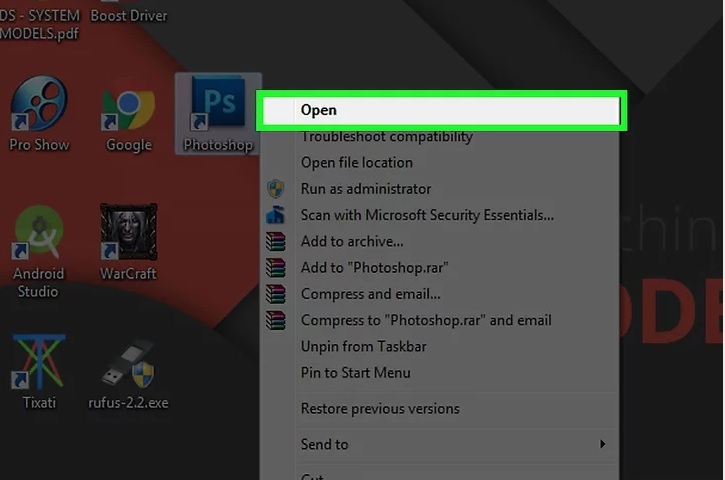This screenshot has width=725, height=480.
Task: Click the Tixati desktop shortcut
Action: tap(39, 372)
